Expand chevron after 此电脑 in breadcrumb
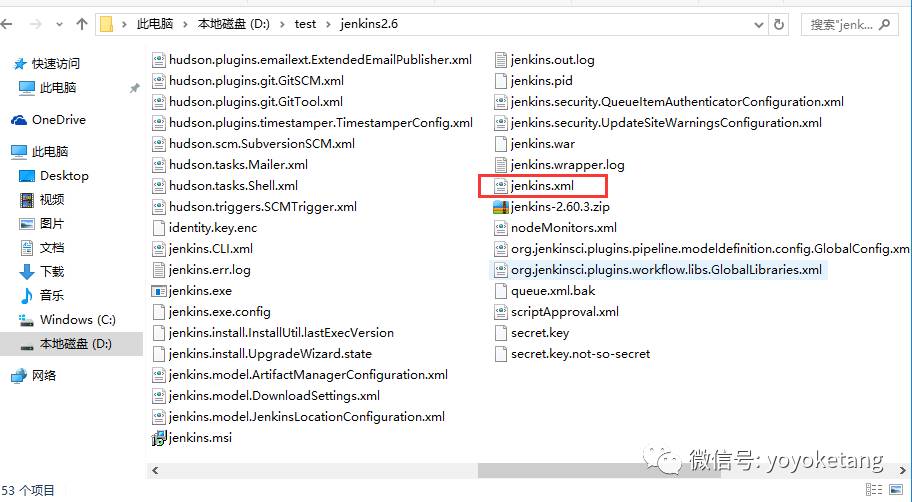Screen dimensions: 912x502 pyautogui.click(x=185, y=24)
